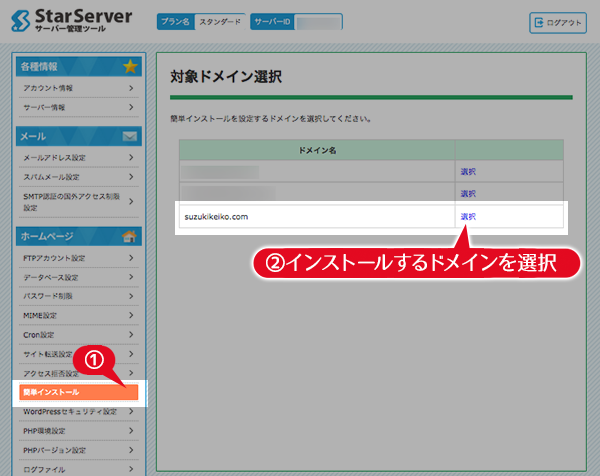Click chevron next to MIME設定
Screen dimensions: 600x476
pos(131,315)
